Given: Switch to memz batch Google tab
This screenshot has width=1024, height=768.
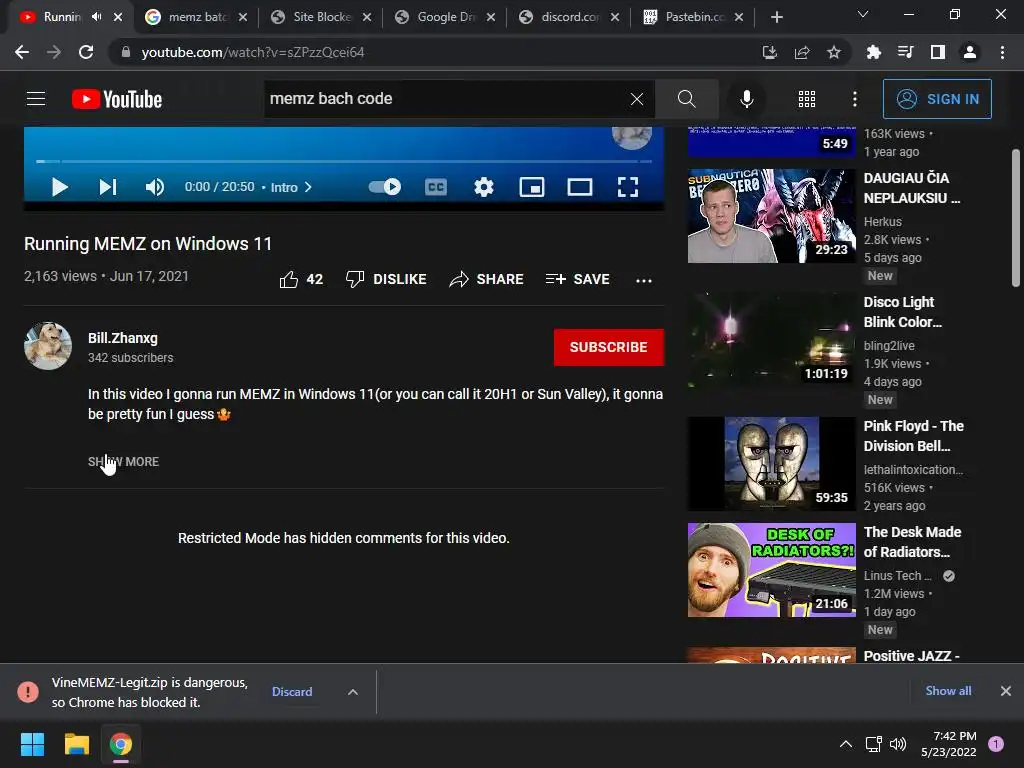Looking at the screenshot, I should (x=196, y=17).
